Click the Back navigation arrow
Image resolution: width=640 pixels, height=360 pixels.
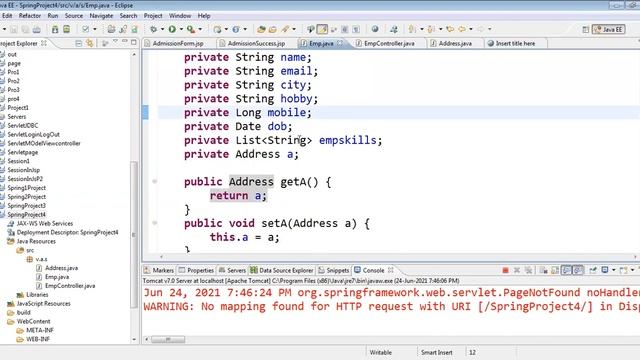tap(462, 29)
